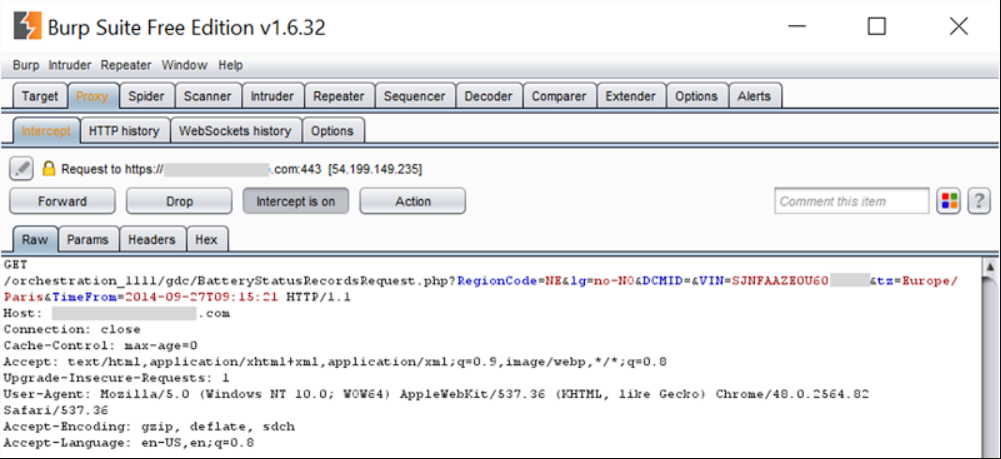Switch to the Extender tab
The height and width of the screenshot is (459, 1001).
tap(631, 96)
